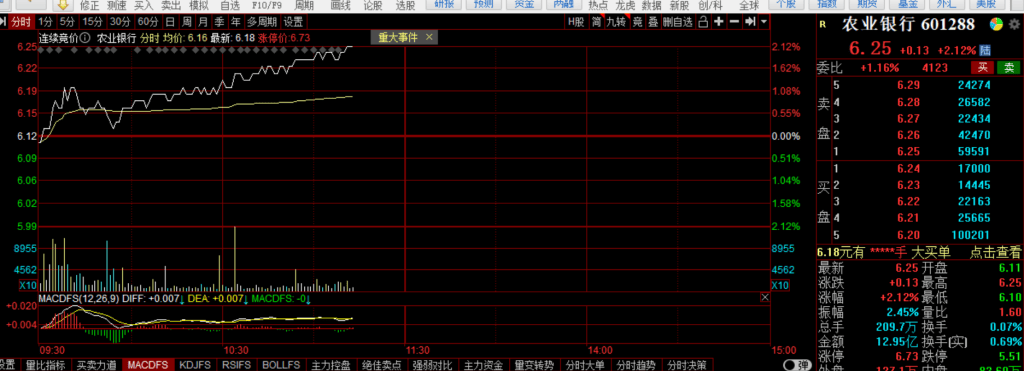Viewport: 1024px width, 371px height.
Task: Click the plus zoom-in icon
Action: (x=719, y=22)
